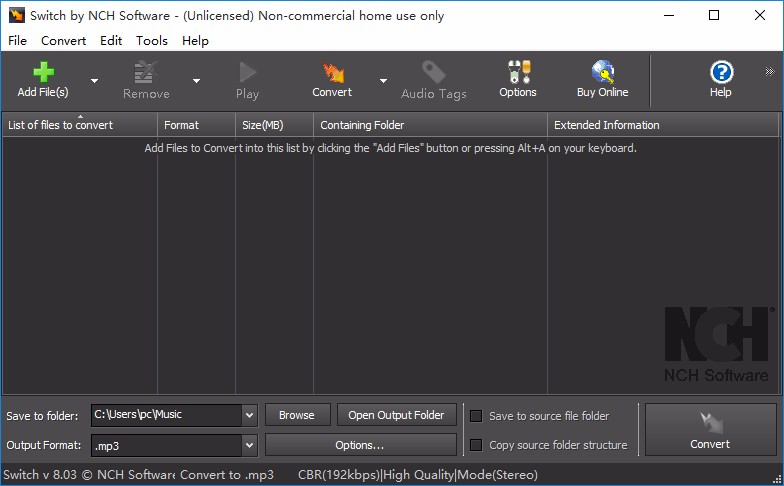Expand the Remove dropdown arrow

196,80
